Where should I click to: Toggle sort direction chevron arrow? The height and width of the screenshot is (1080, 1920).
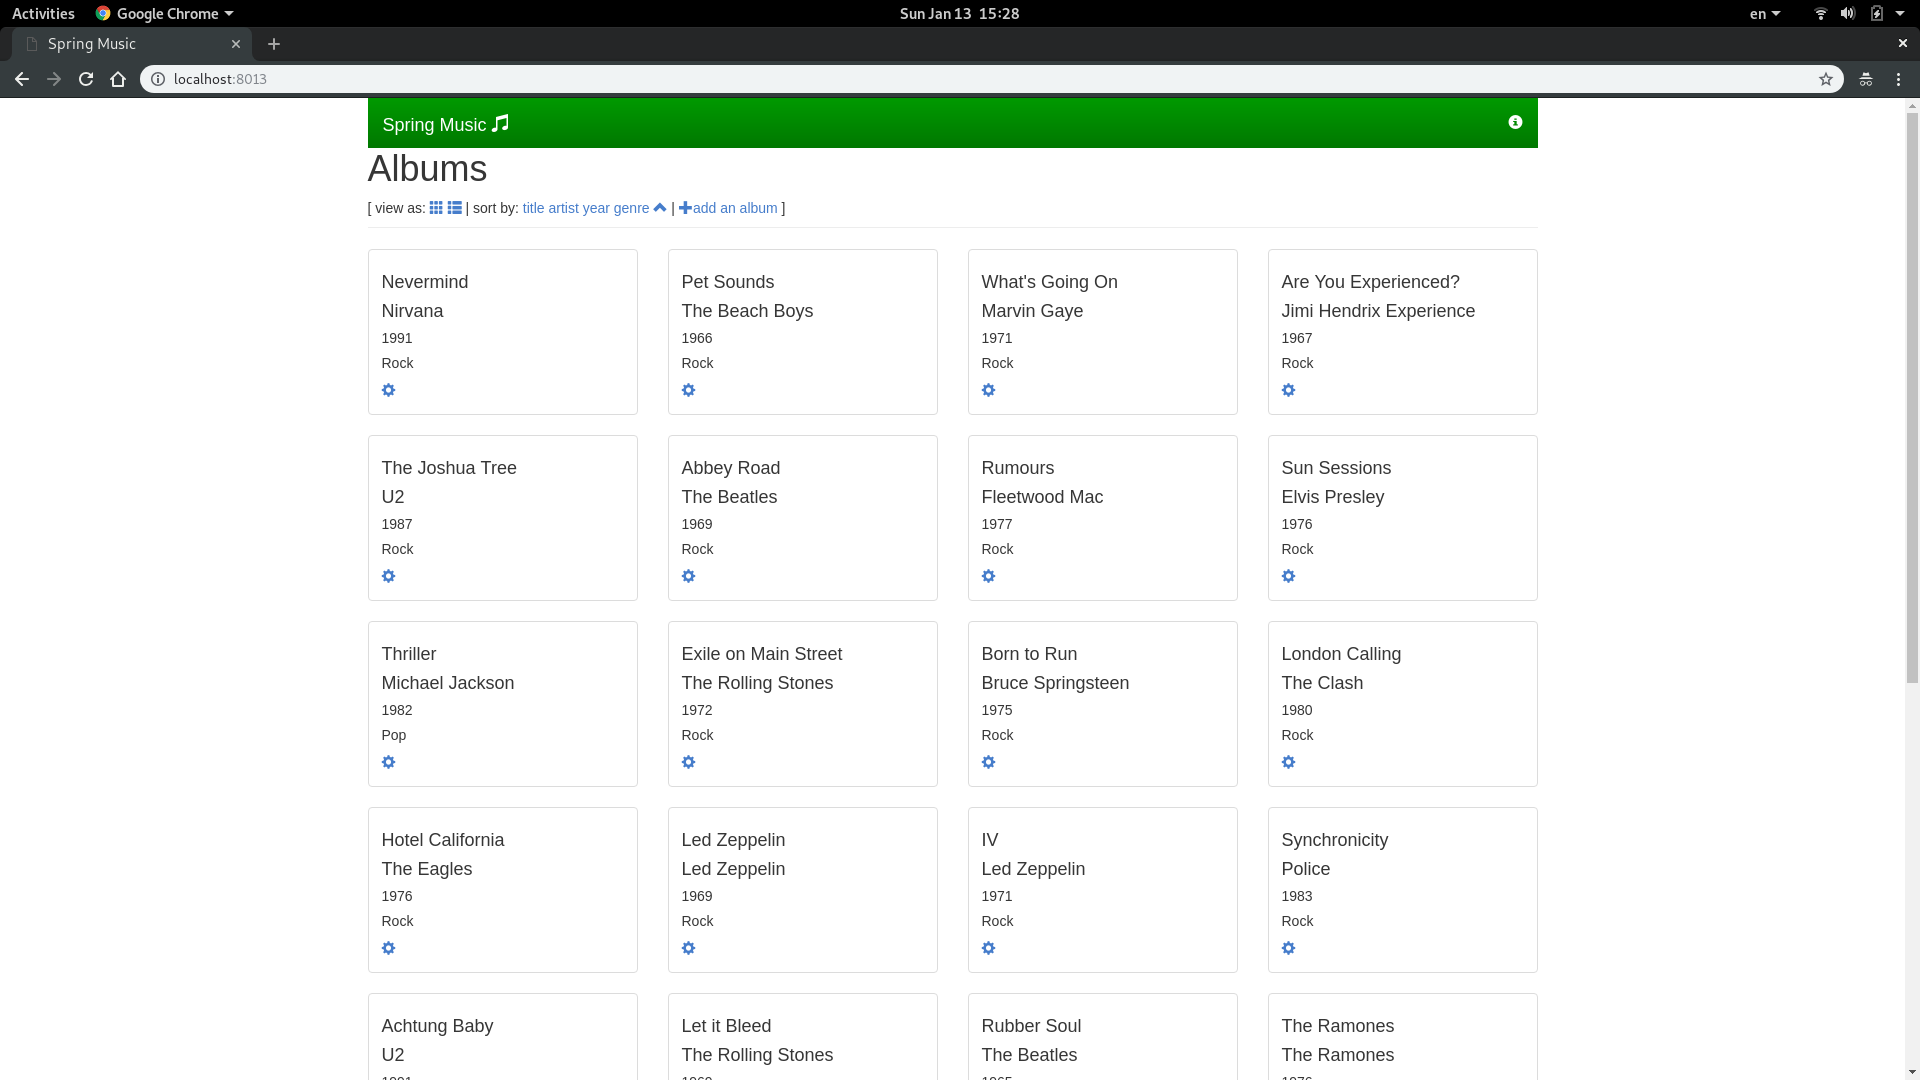660,208
